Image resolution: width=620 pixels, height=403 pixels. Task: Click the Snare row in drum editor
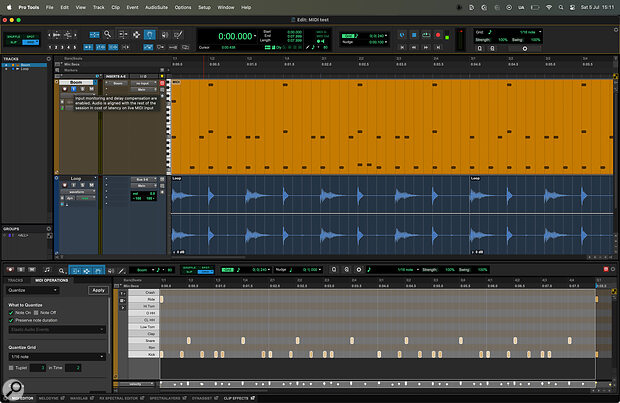[144, 341]
